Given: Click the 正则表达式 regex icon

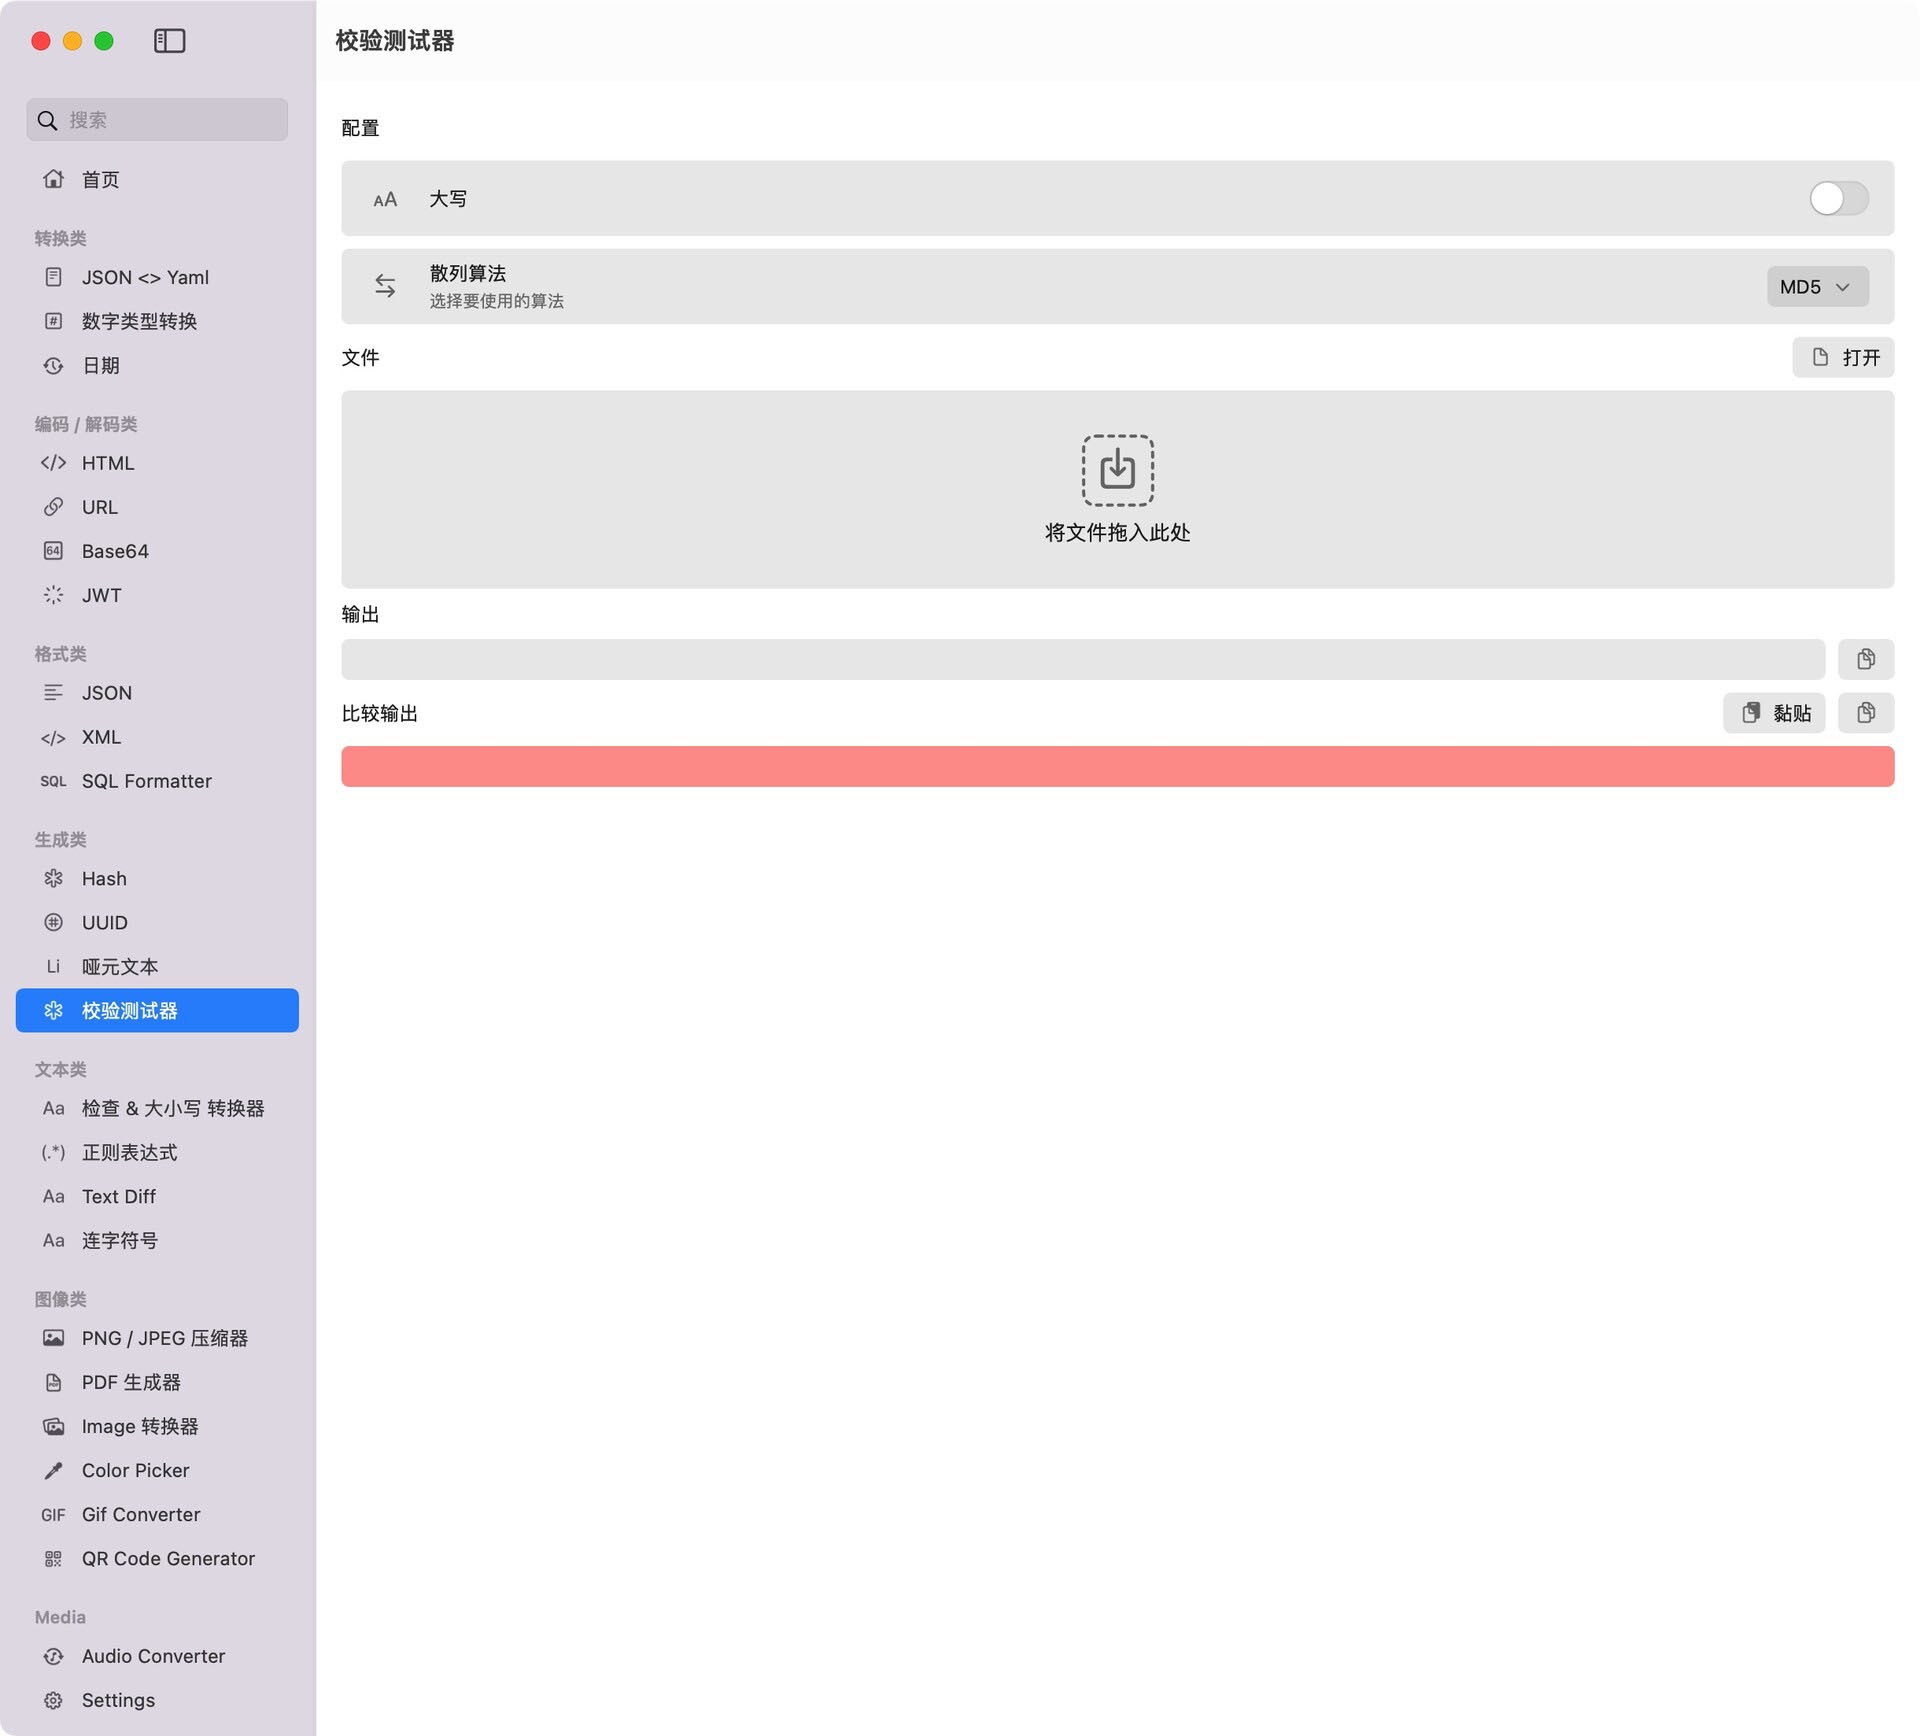Looking at the screenshot, I should point(53,1153).
